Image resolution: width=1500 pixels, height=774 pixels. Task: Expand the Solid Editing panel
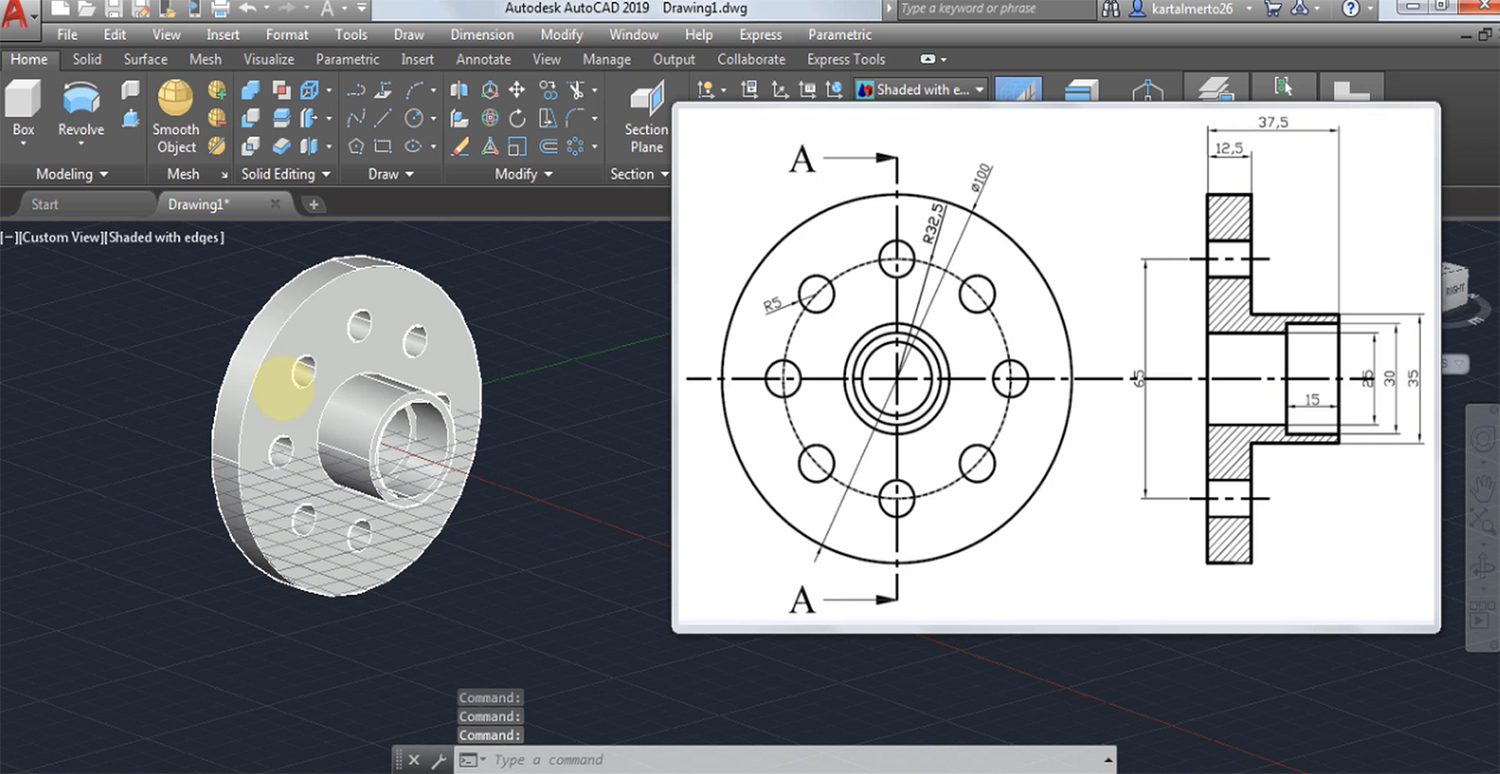click(285, 174)
